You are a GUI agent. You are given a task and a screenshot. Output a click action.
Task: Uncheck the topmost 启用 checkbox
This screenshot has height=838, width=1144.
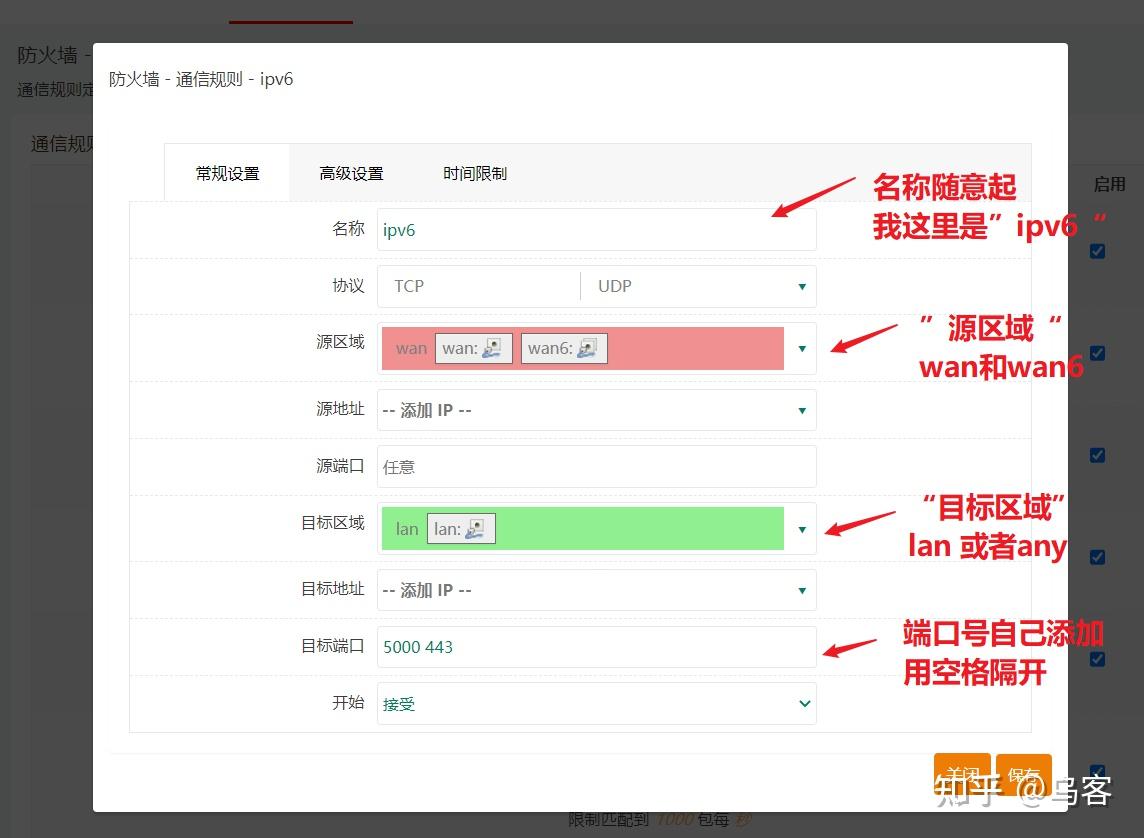click(1097, 253)
